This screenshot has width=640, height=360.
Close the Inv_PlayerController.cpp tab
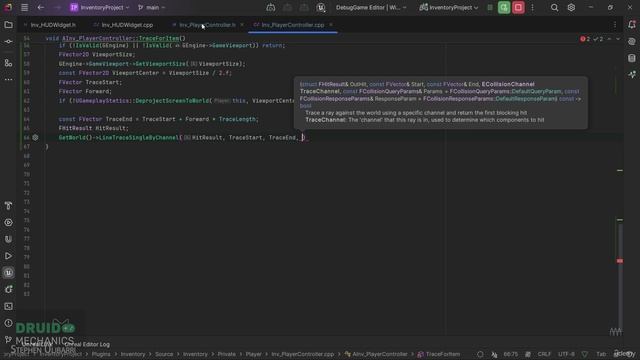click(x=331, y=25)
